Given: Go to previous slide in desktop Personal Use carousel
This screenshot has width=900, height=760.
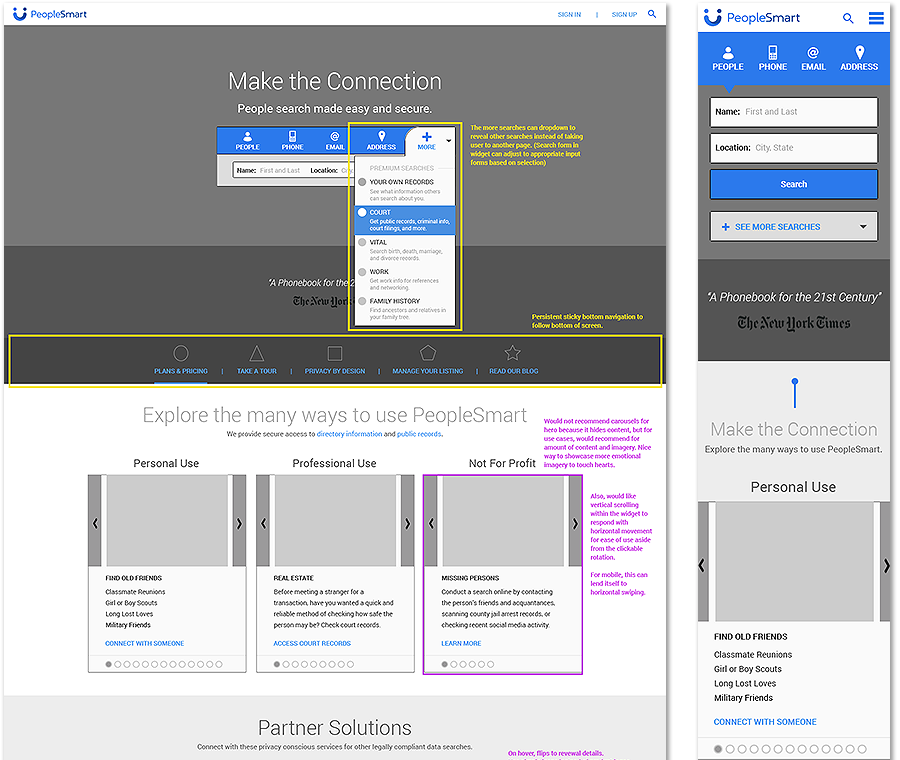Looking at the screenshot, I should [95, 523].
